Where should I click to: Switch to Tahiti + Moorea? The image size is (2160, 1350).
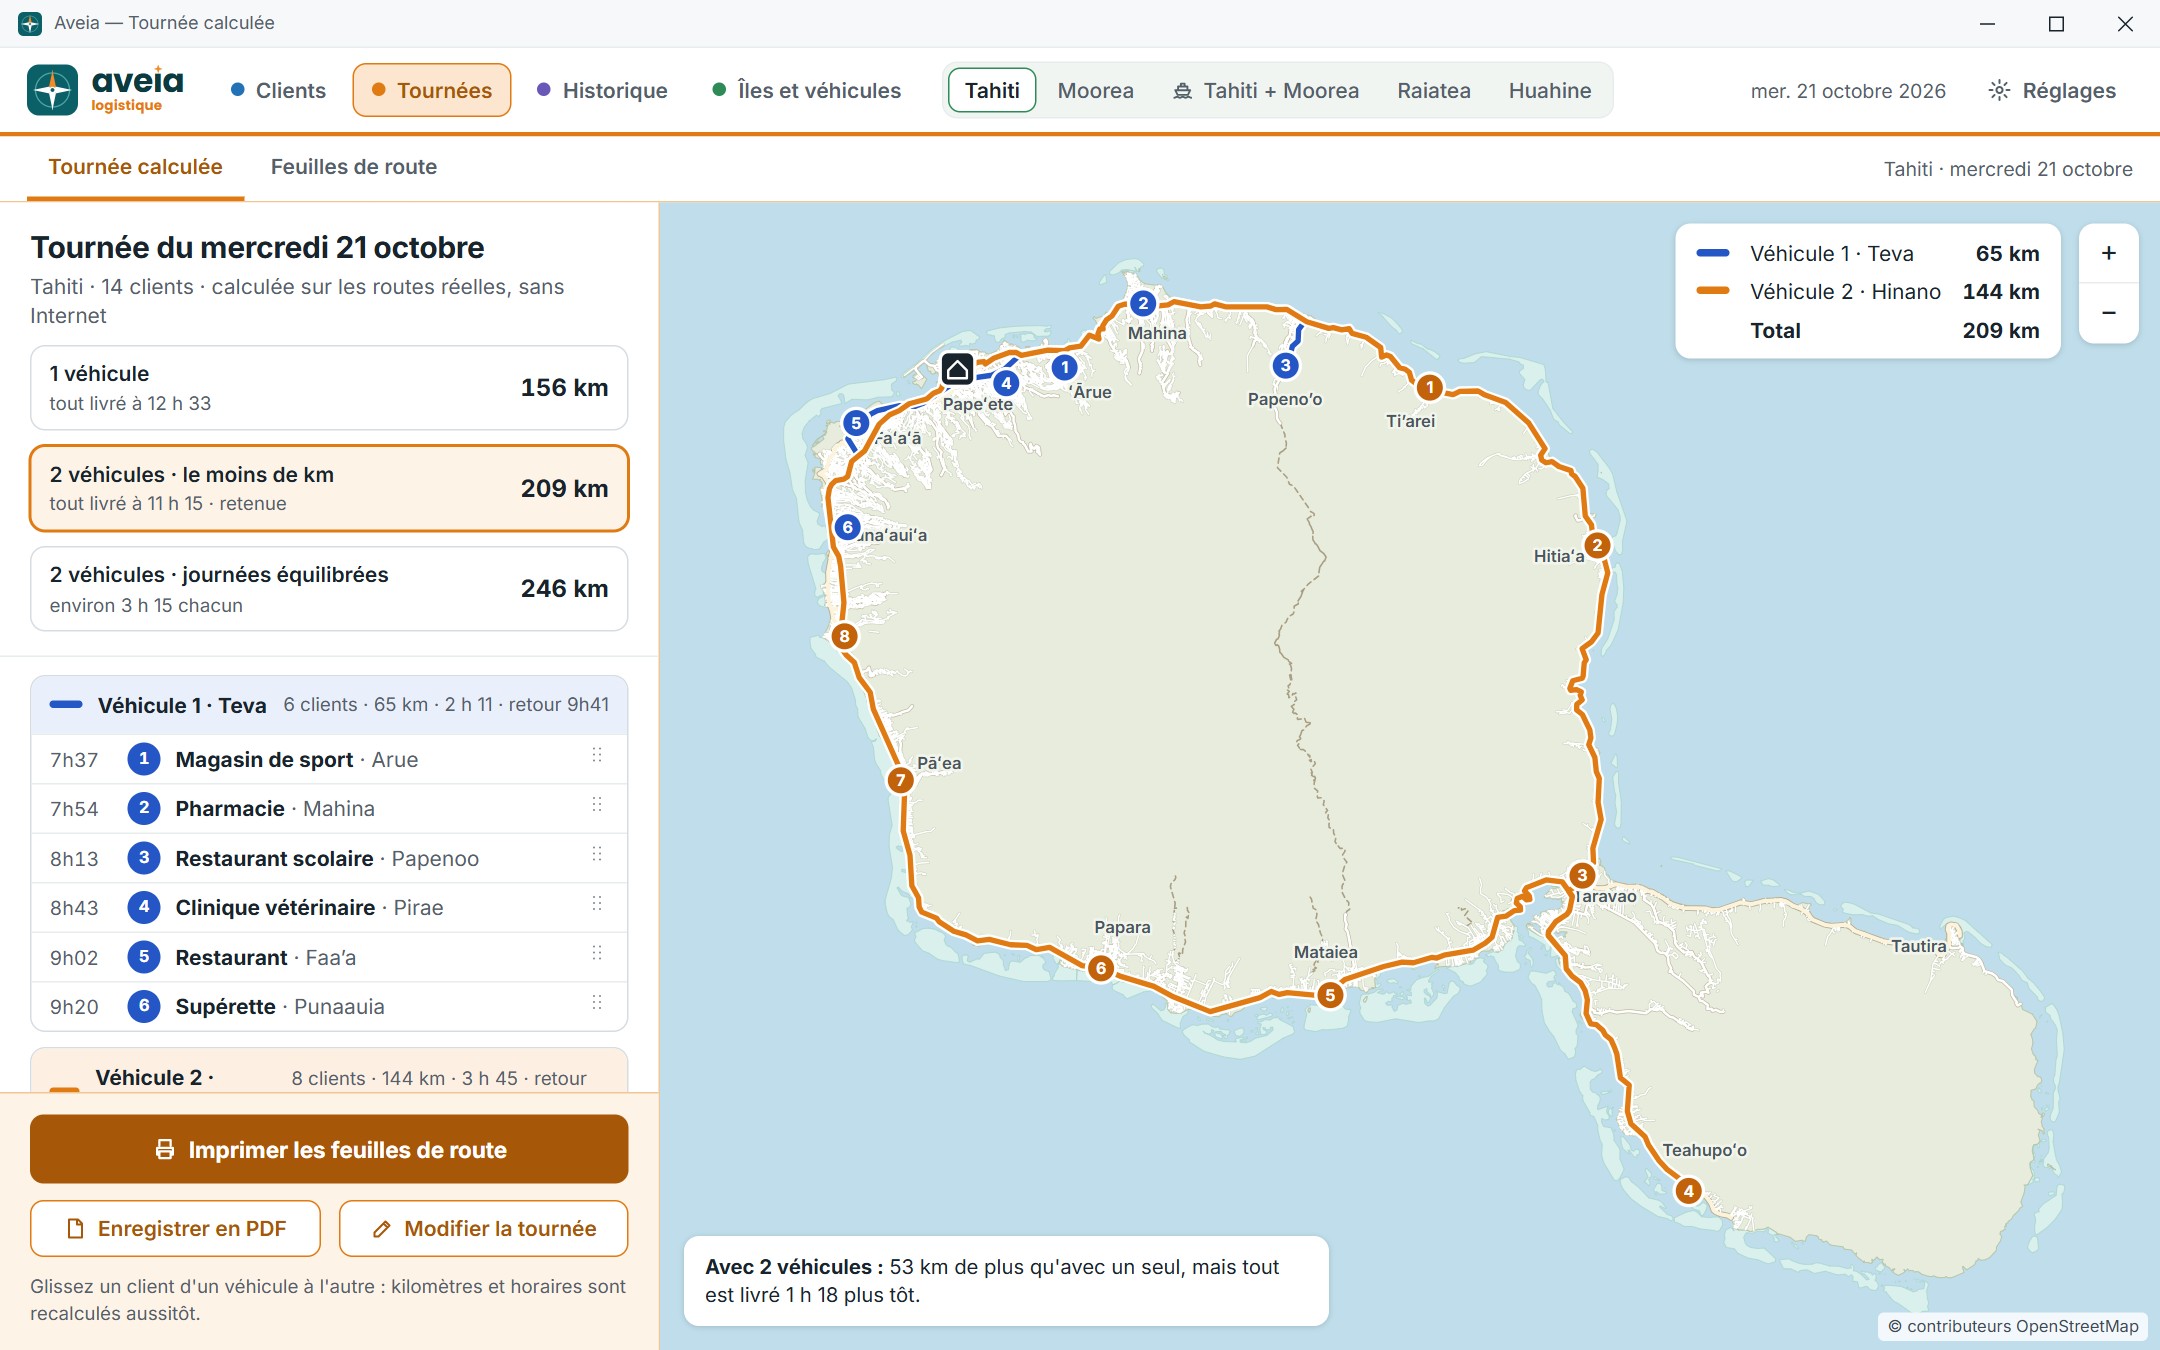pos(1266,90)
